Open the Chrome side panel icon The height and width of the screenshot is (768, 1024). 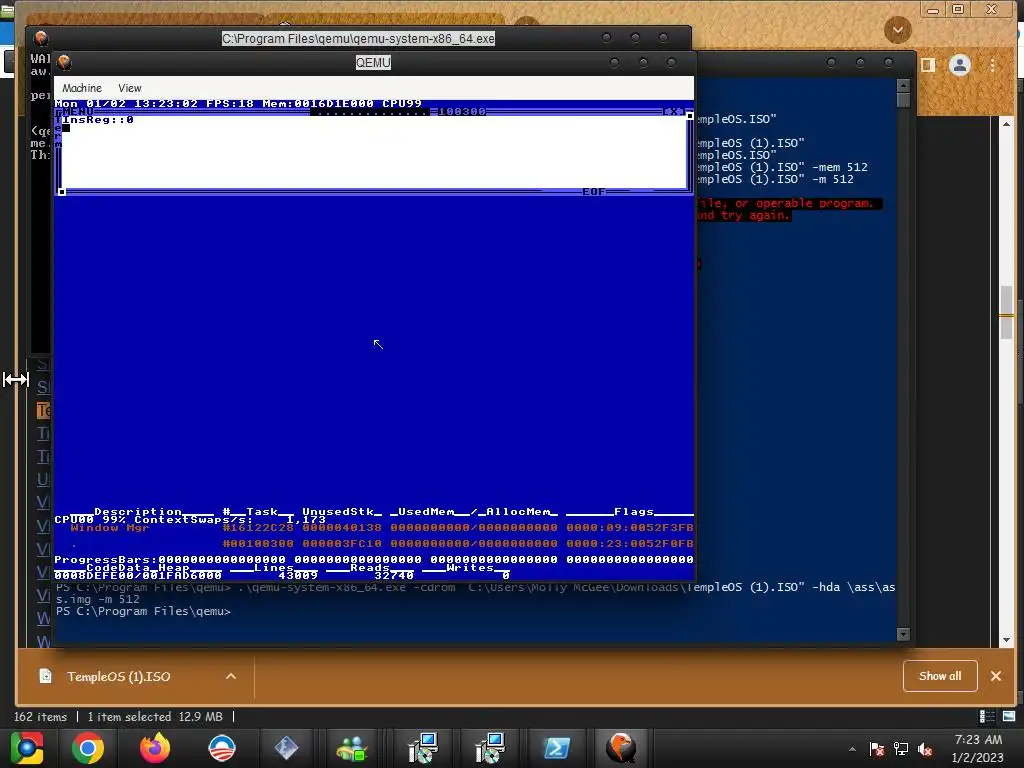coord(928,65)
